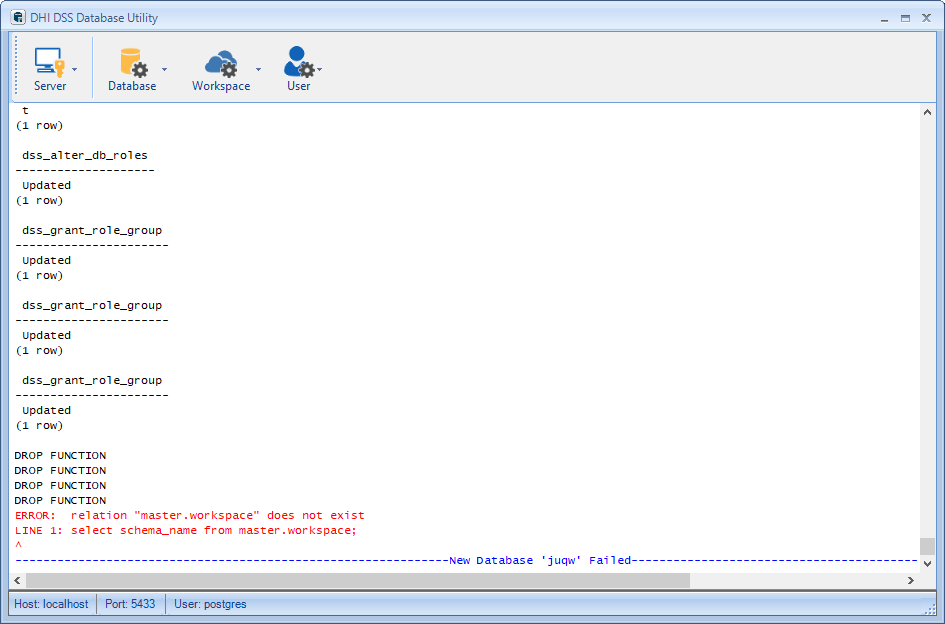Click the 'Port: 5433' status entry
945x624 pixels.
130,604
